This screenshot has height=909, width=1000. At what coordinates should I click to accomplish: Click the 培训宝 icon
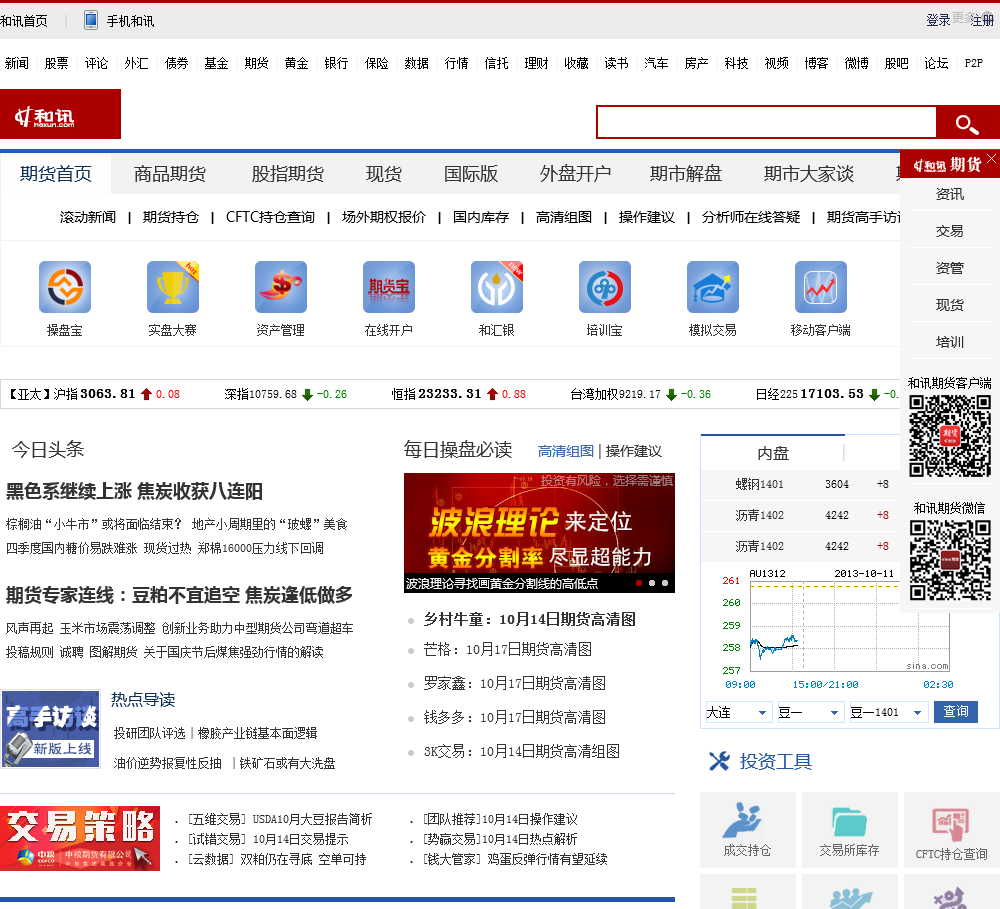(605, 288)
